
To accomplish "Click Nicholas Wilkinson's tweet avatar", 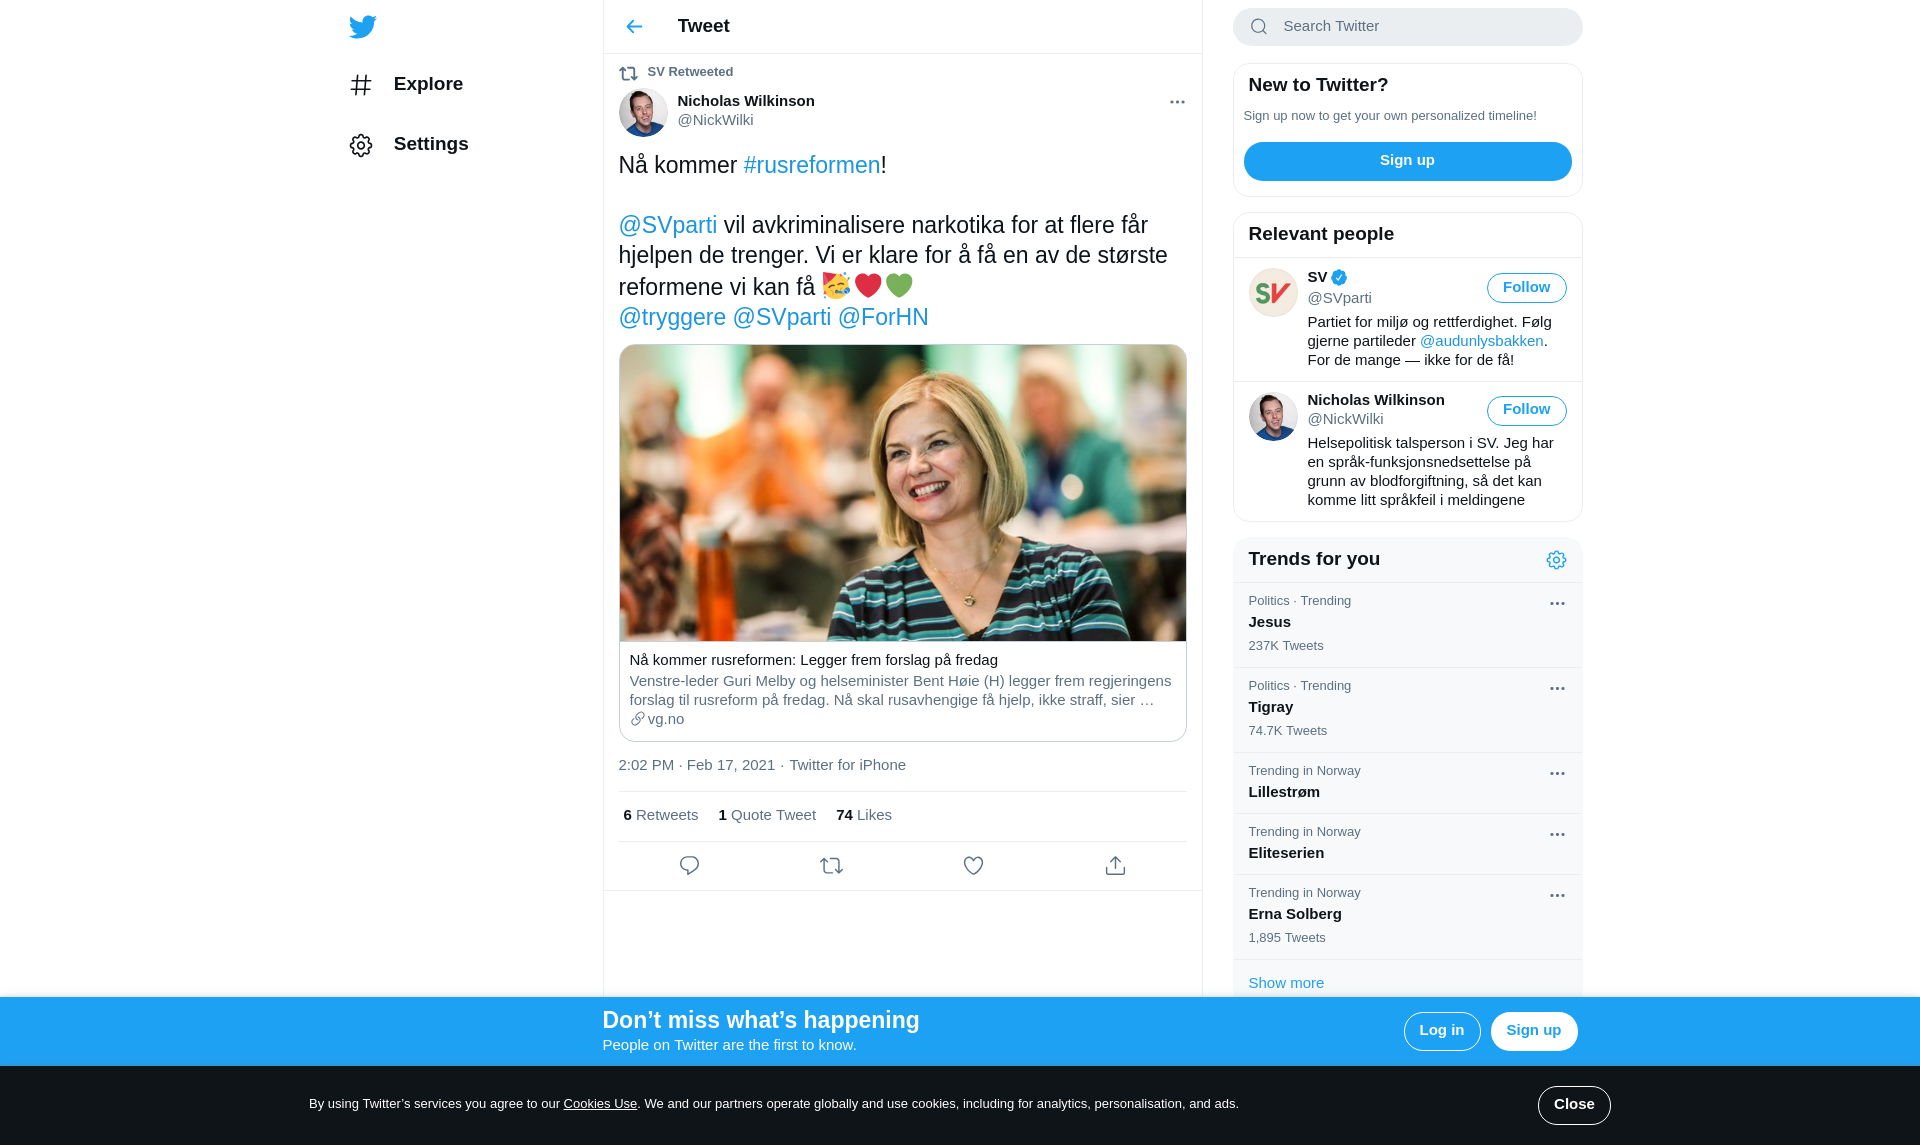I will pos(643,112).
